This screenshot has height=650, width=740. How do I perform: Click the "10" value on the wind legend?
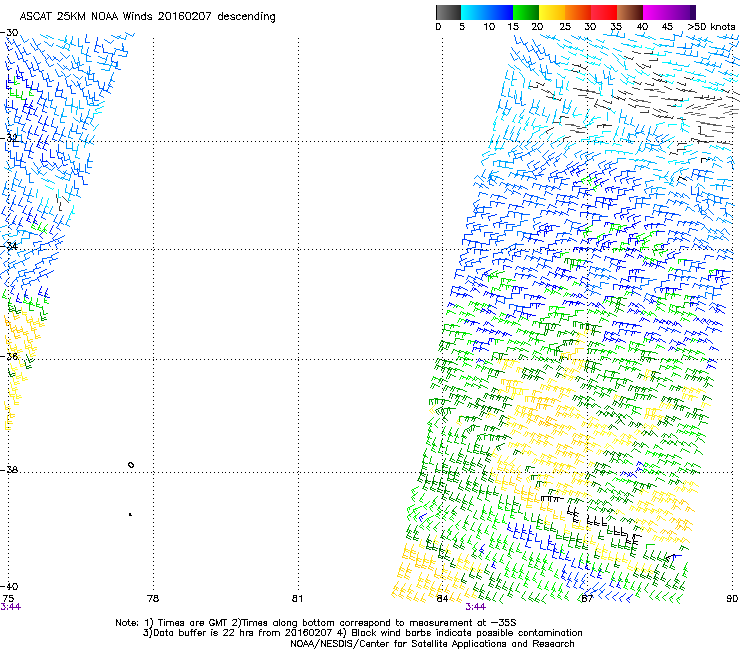[489, 27]
